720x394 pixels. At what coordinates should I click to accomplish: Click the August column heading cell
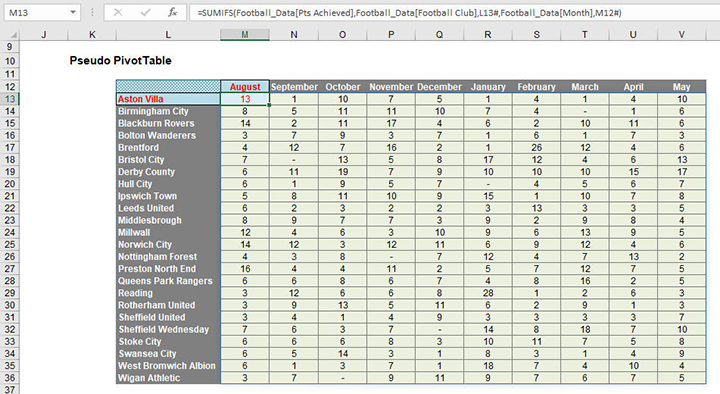(x=245, y=86)
